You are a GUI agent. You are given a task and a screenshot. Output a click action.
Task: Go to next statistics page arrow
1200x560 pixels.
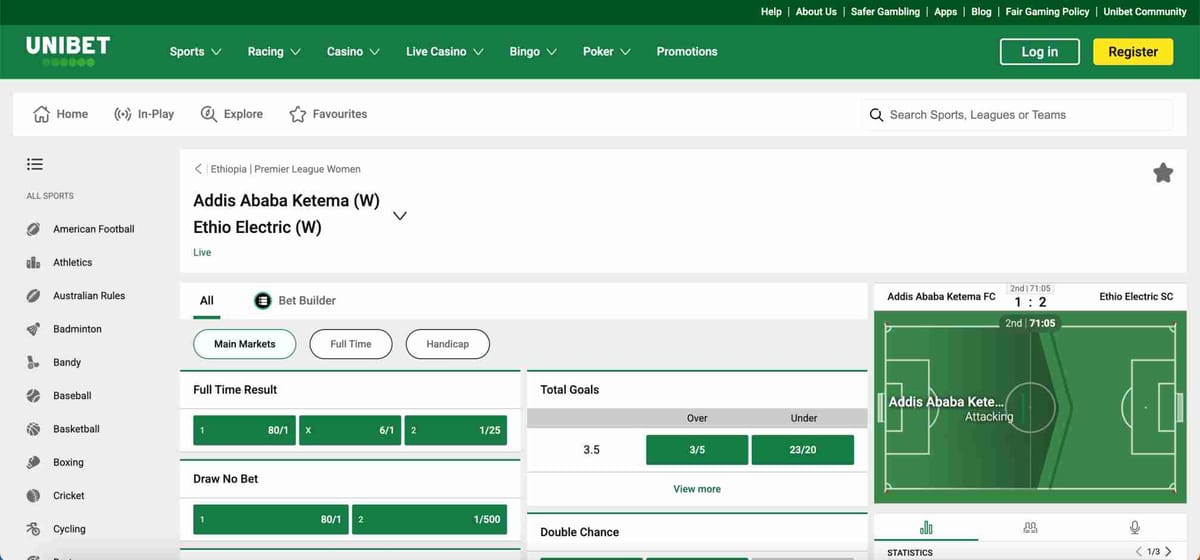1168,551
